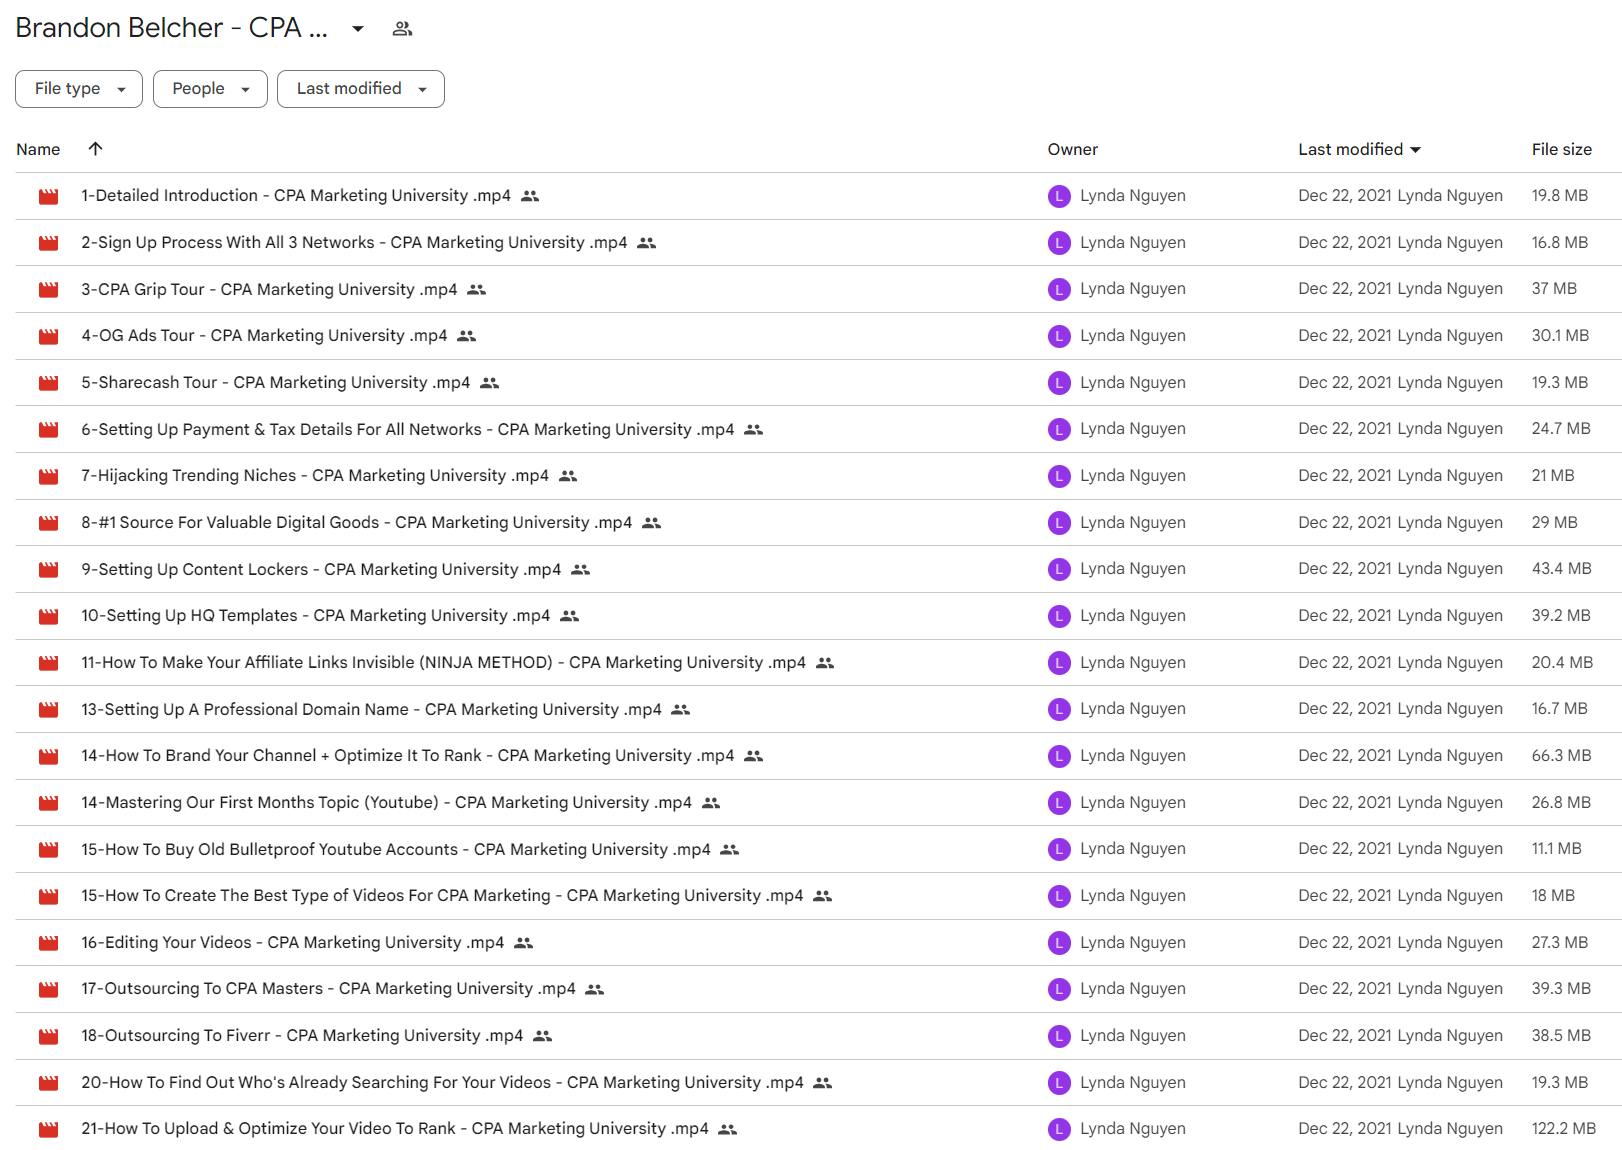Viewport: 1622px width, 1150px height.
Task: Select file 21-How To Upload & Optimize Your Video
Action: [x=395, y=1129]
